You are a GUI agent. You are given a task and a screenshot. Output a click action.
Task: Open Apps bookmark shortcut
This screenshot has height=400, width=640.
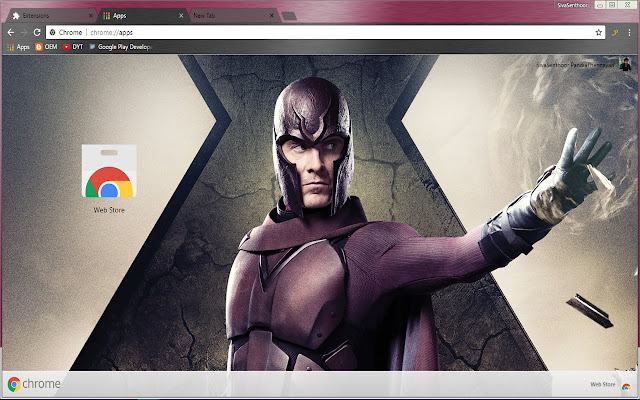pyautogui.click(x=18, y=47)
